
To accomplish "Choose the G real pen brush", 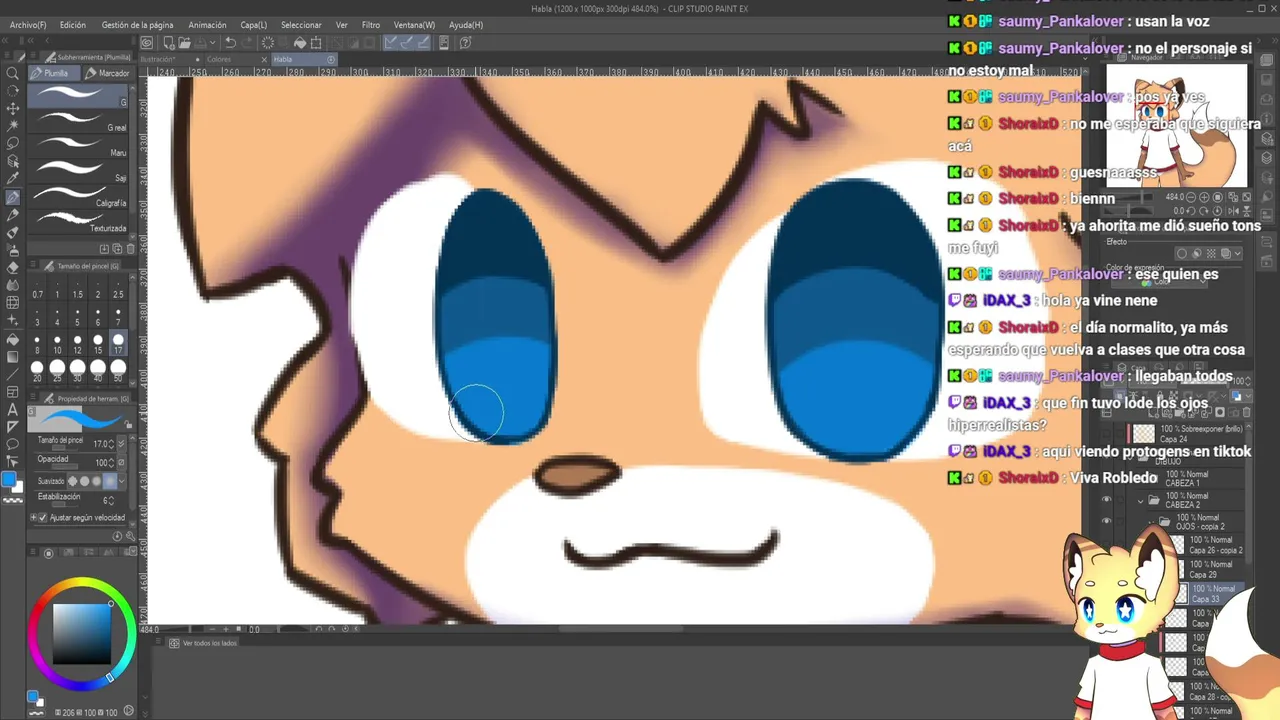I will (x=79, y=120).
